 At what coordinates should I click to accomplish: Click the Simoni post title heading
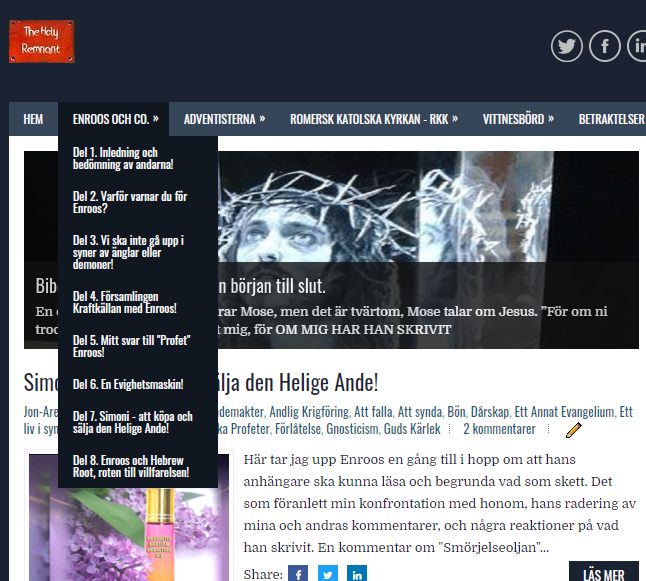point(297,382)
